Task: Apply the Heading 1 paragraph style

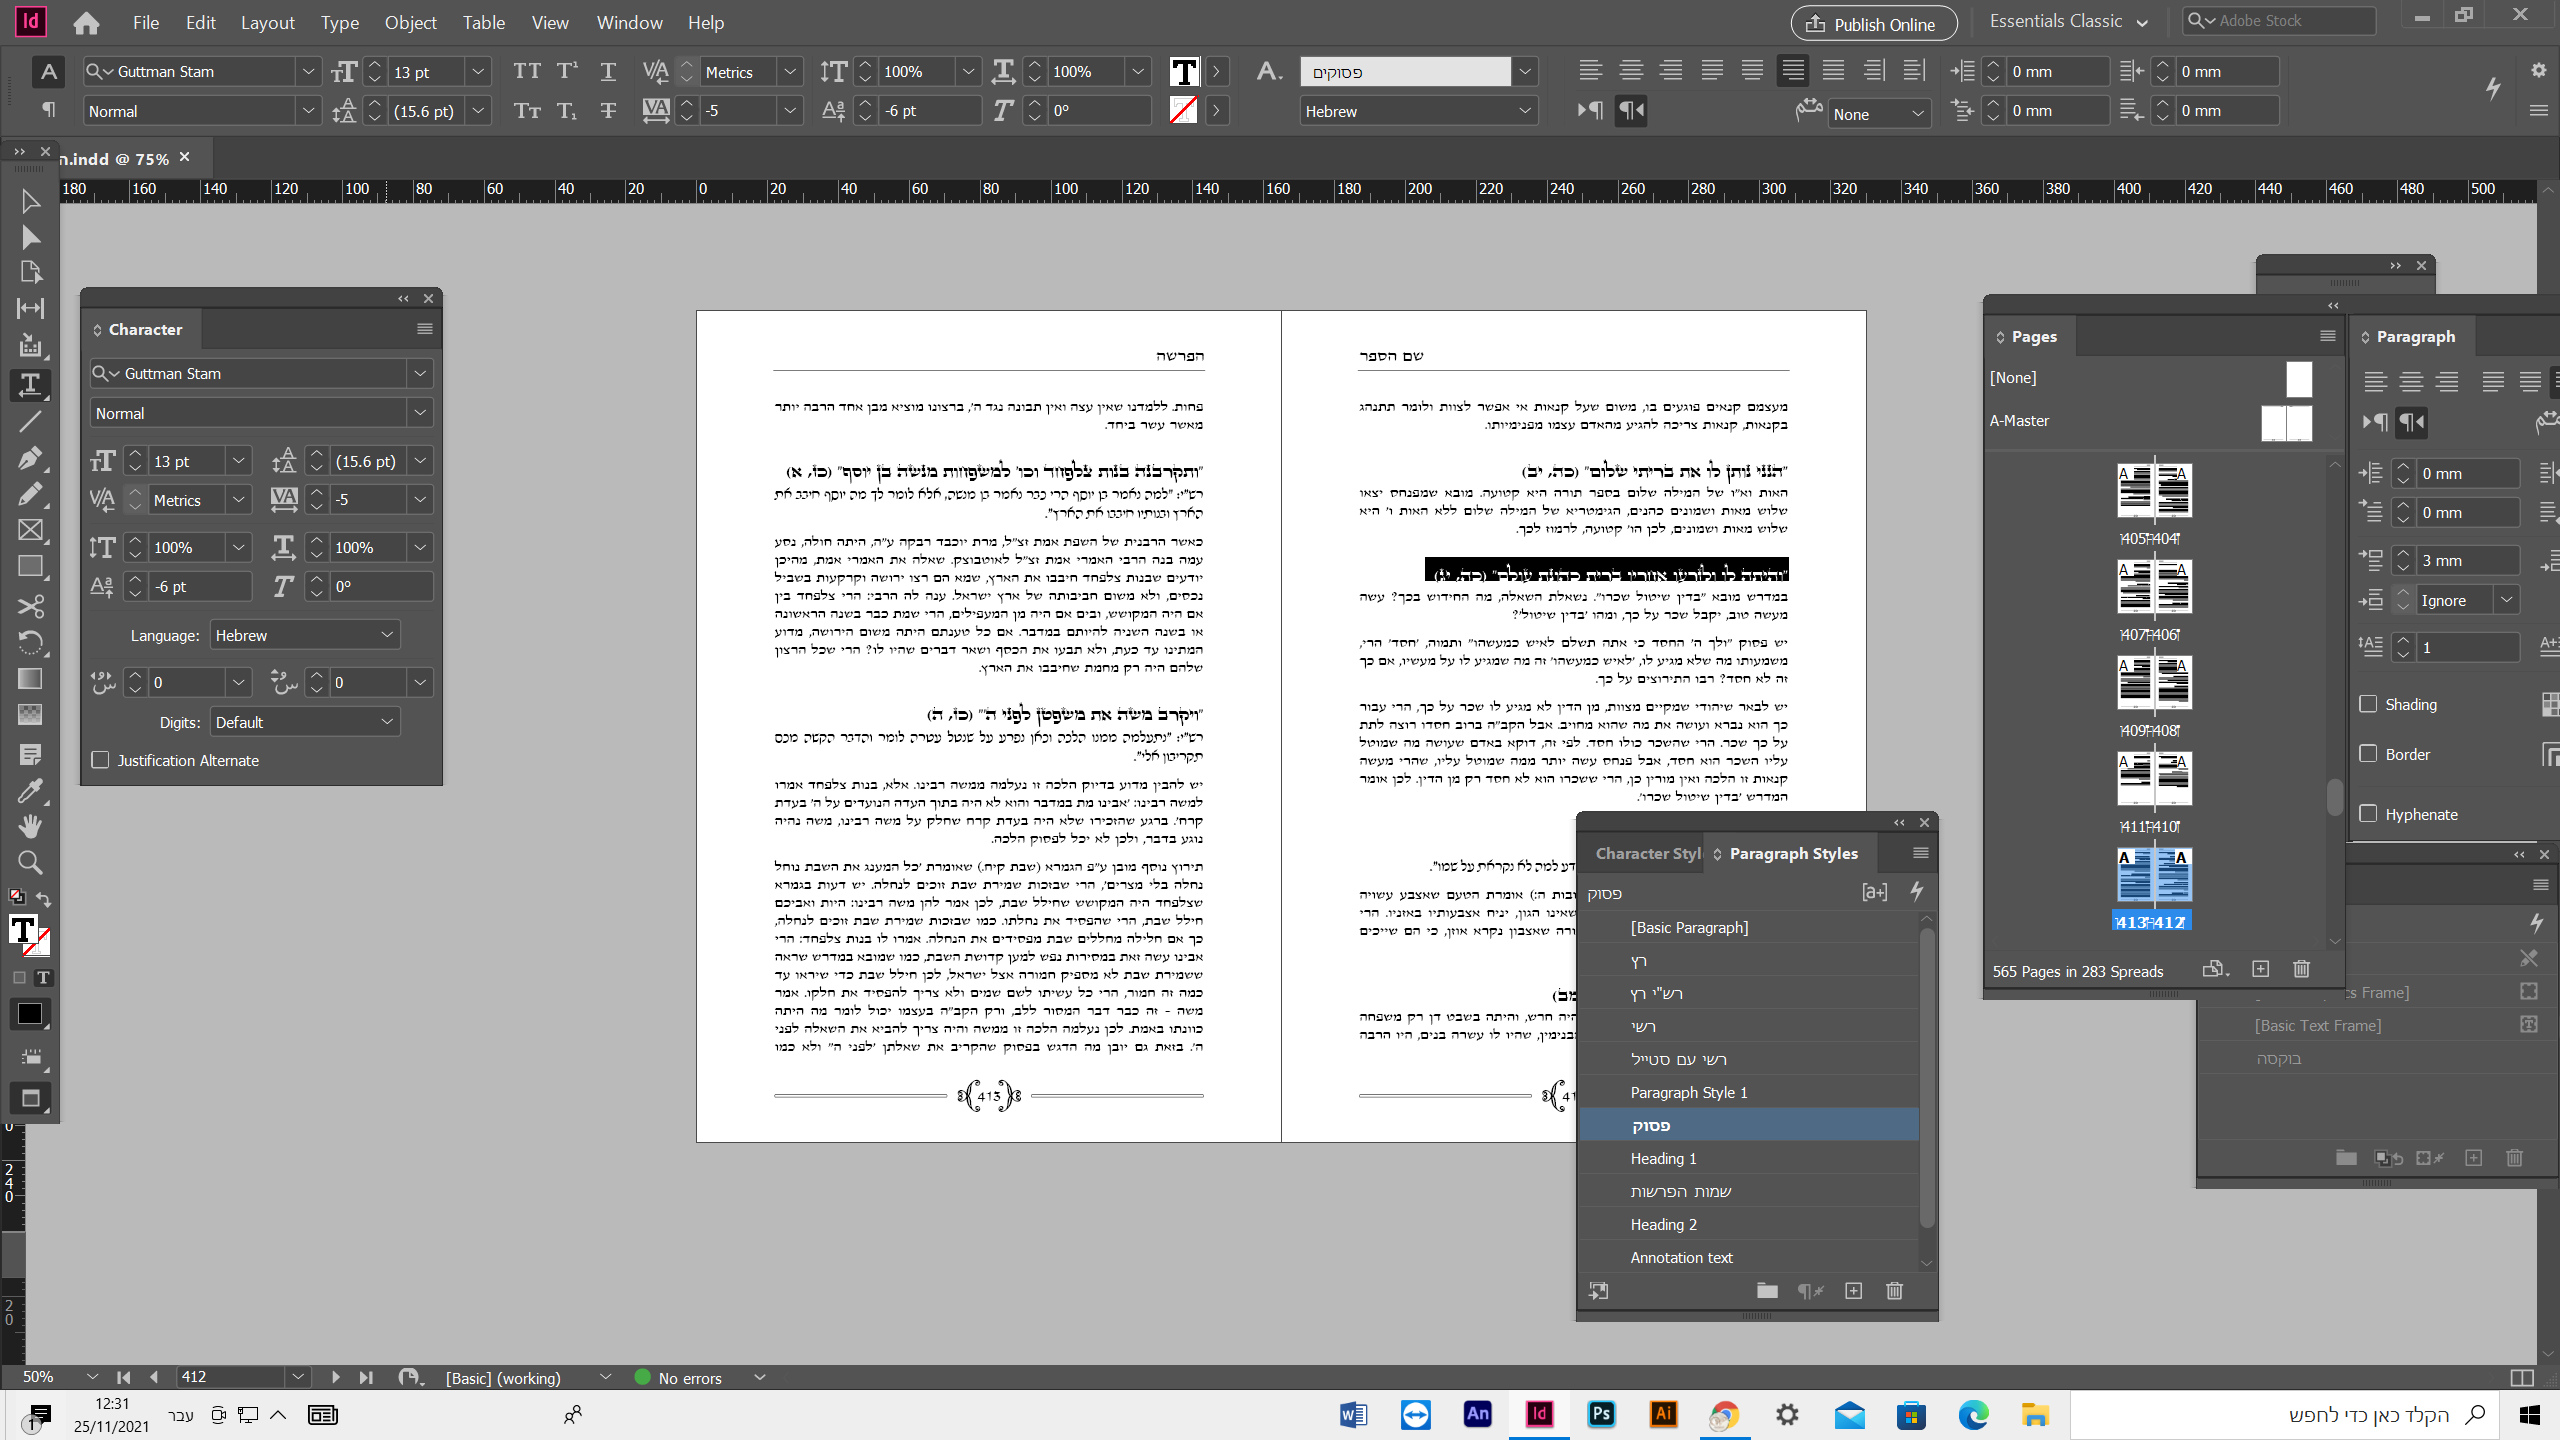Action: (x=1663, y=1158)
